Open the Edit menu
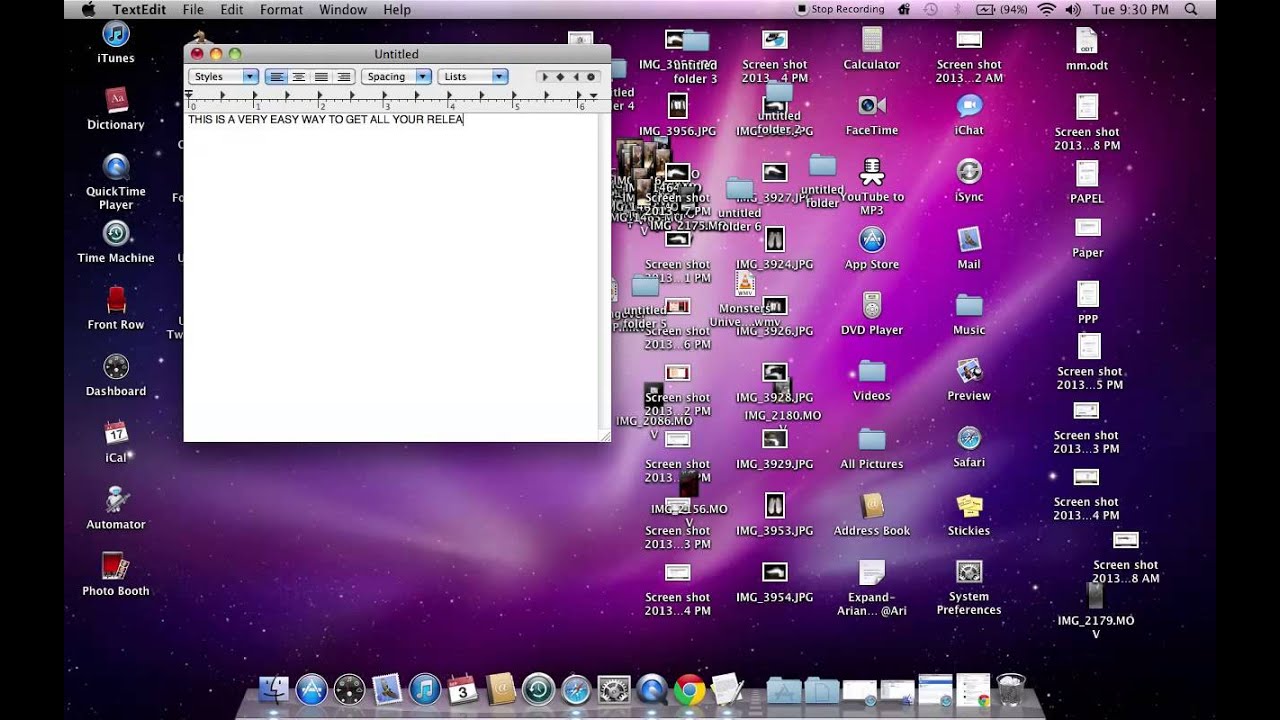1280x720 pixels. (x=232, y=9)
